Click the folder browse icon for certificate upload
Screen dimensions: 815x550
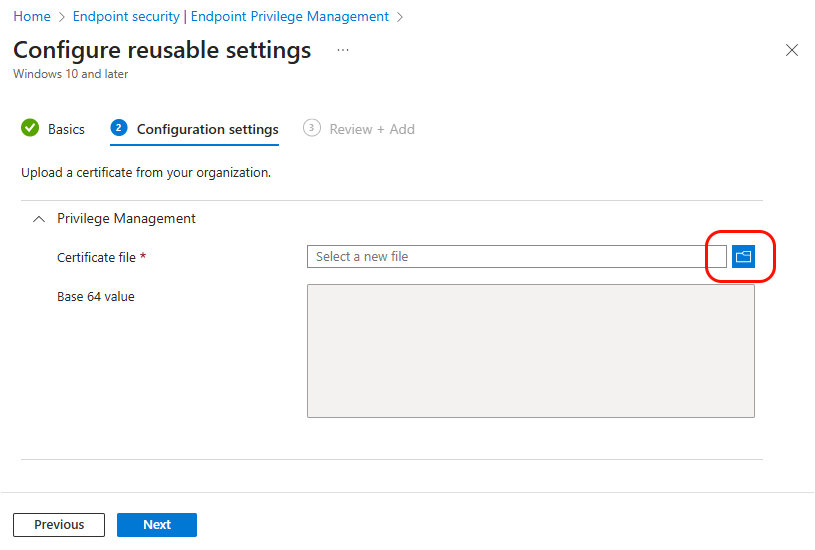coord(743,257)
